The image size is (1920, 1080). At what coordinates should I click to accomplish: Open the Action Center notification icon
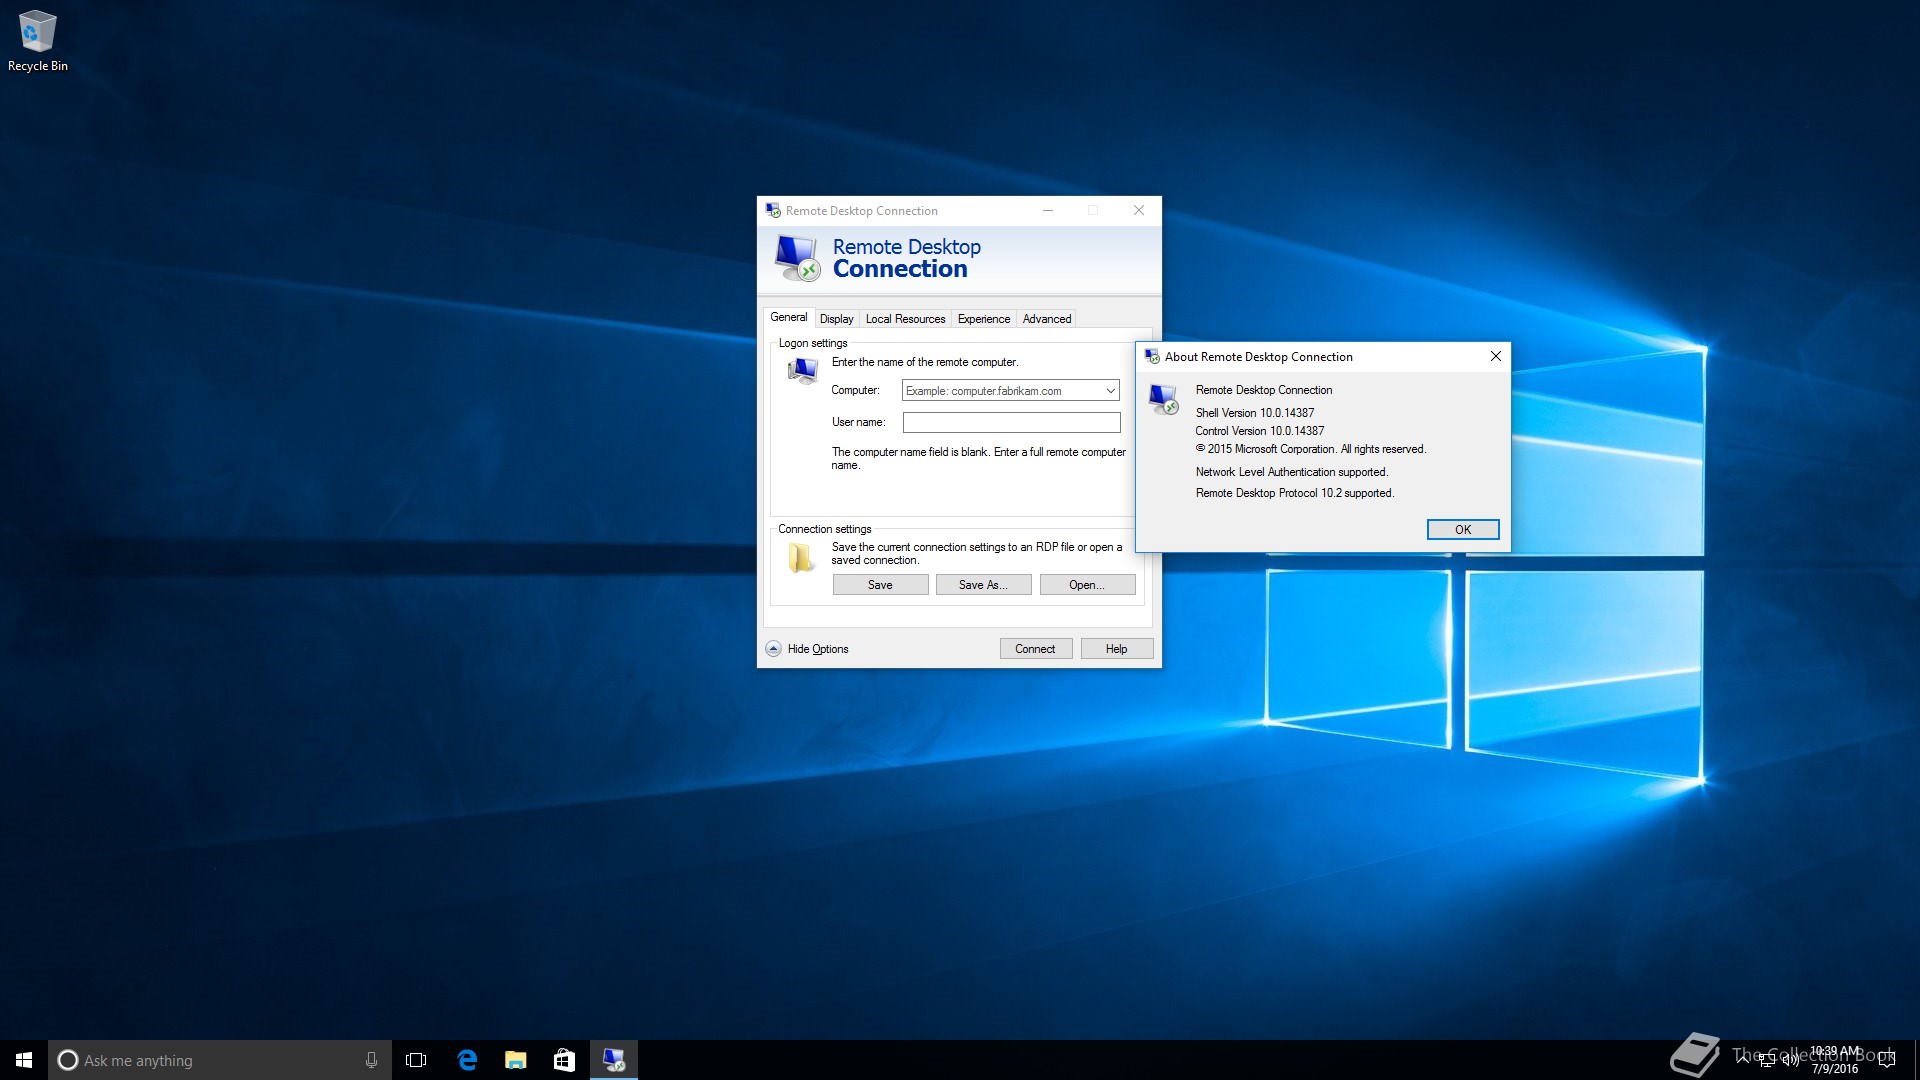tap(1887, 1060)
